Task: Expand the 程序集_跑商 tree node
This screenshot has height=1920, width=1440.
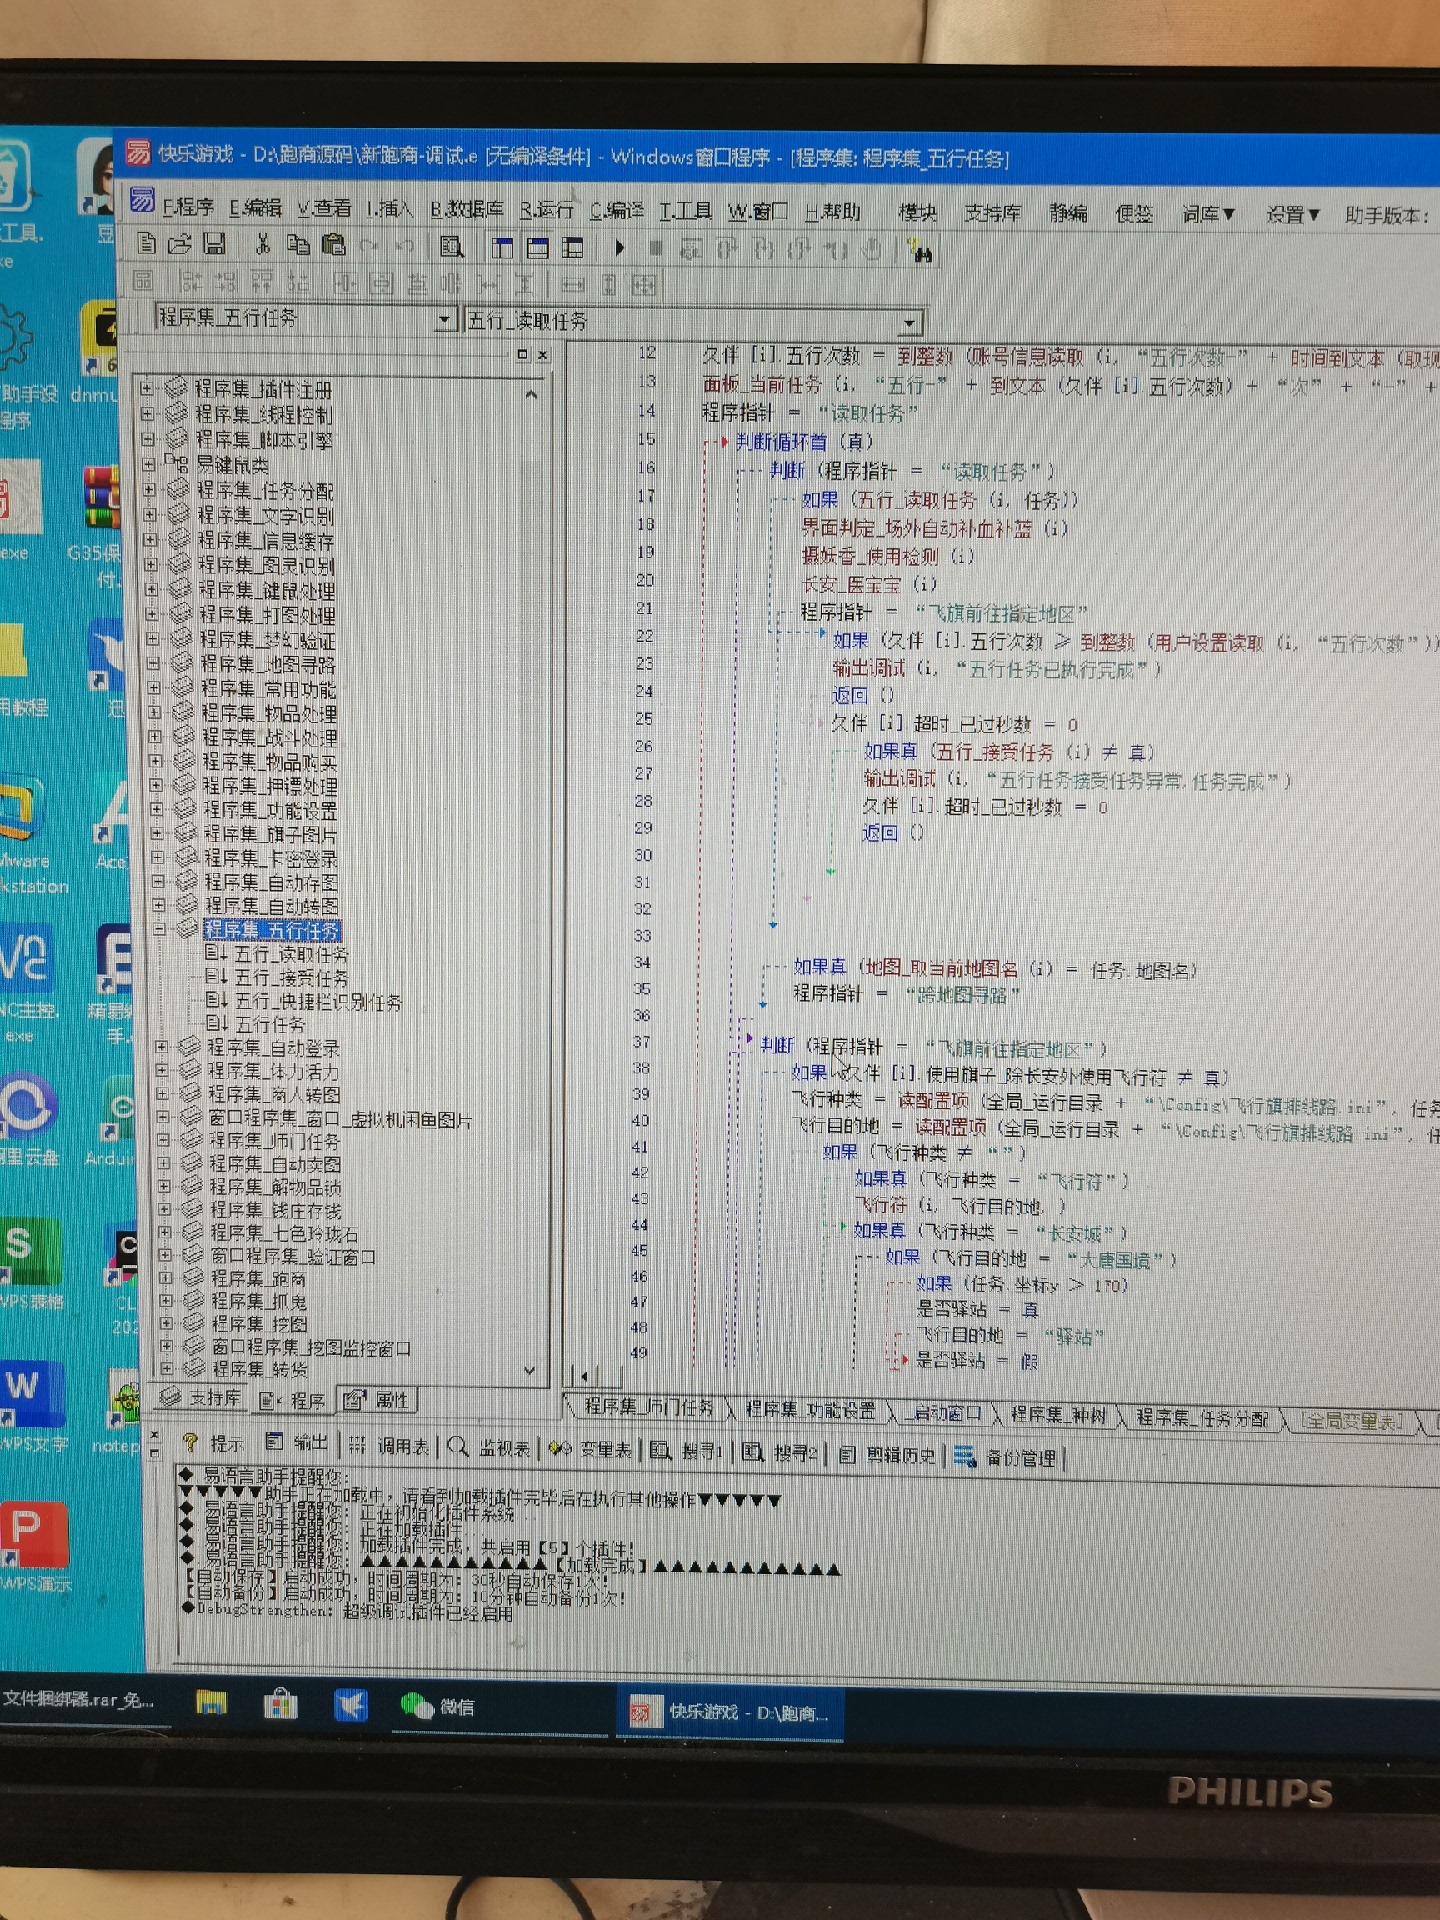Action: click(x=166, y=1277)
